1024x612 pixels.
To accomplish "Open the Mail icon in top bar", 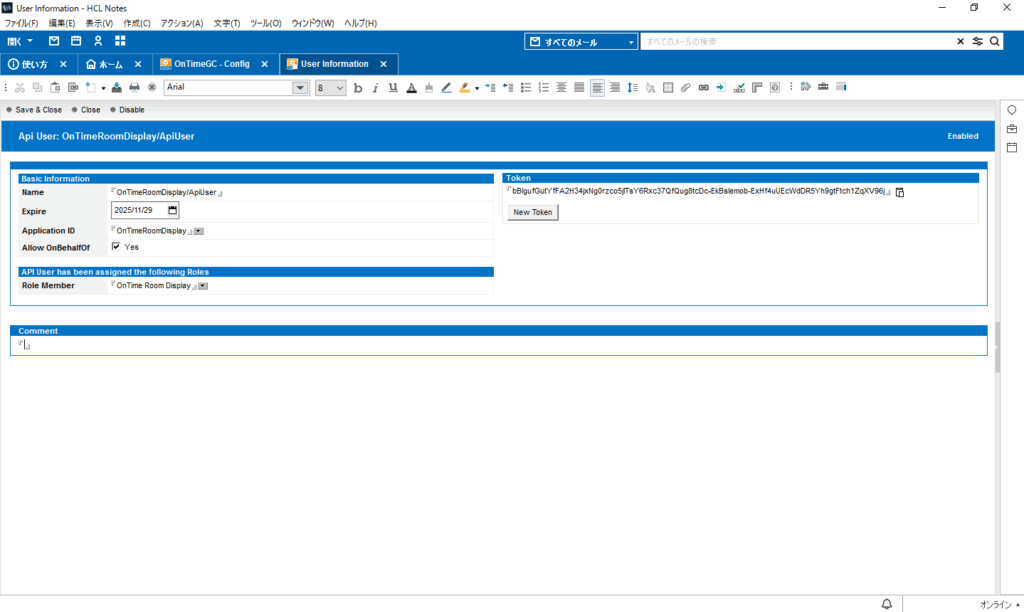I will (x=54, y=41).
